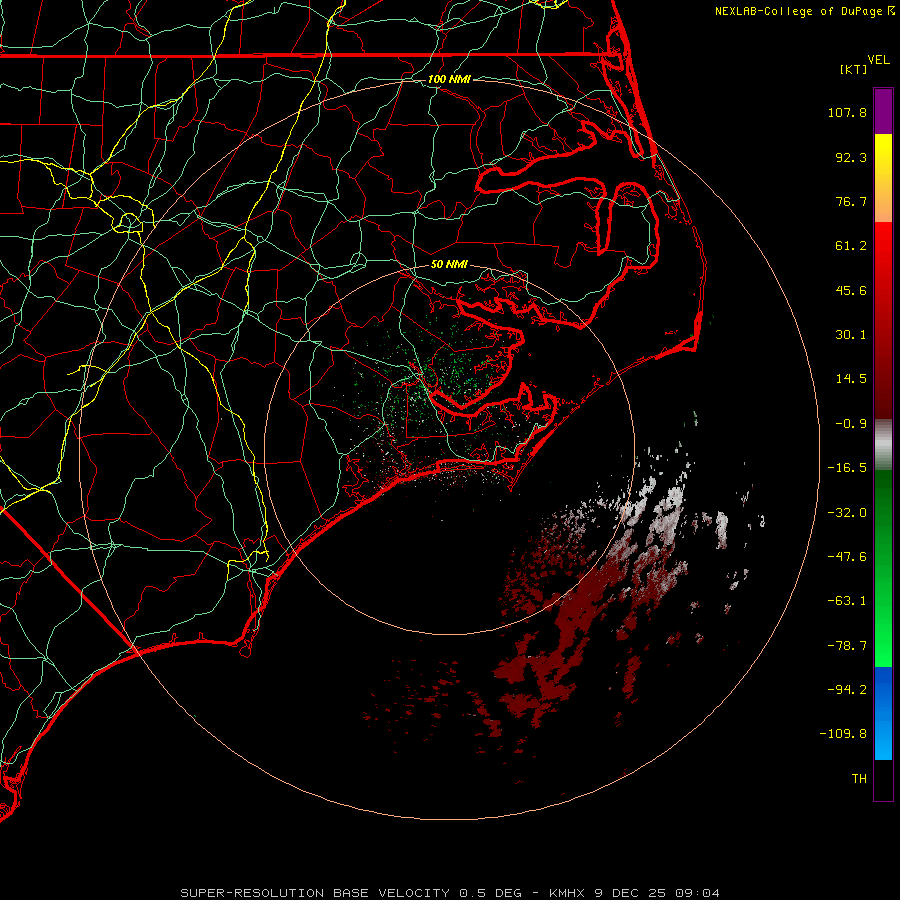Click the -16.5 legend value

(x=847, y=468)
